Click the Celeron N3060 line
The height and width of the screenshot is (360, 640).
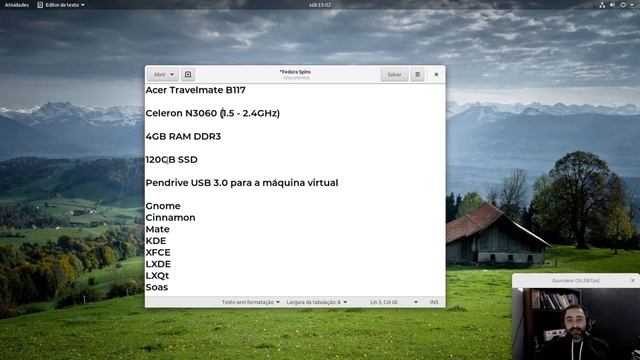click(x=213, y=113)
